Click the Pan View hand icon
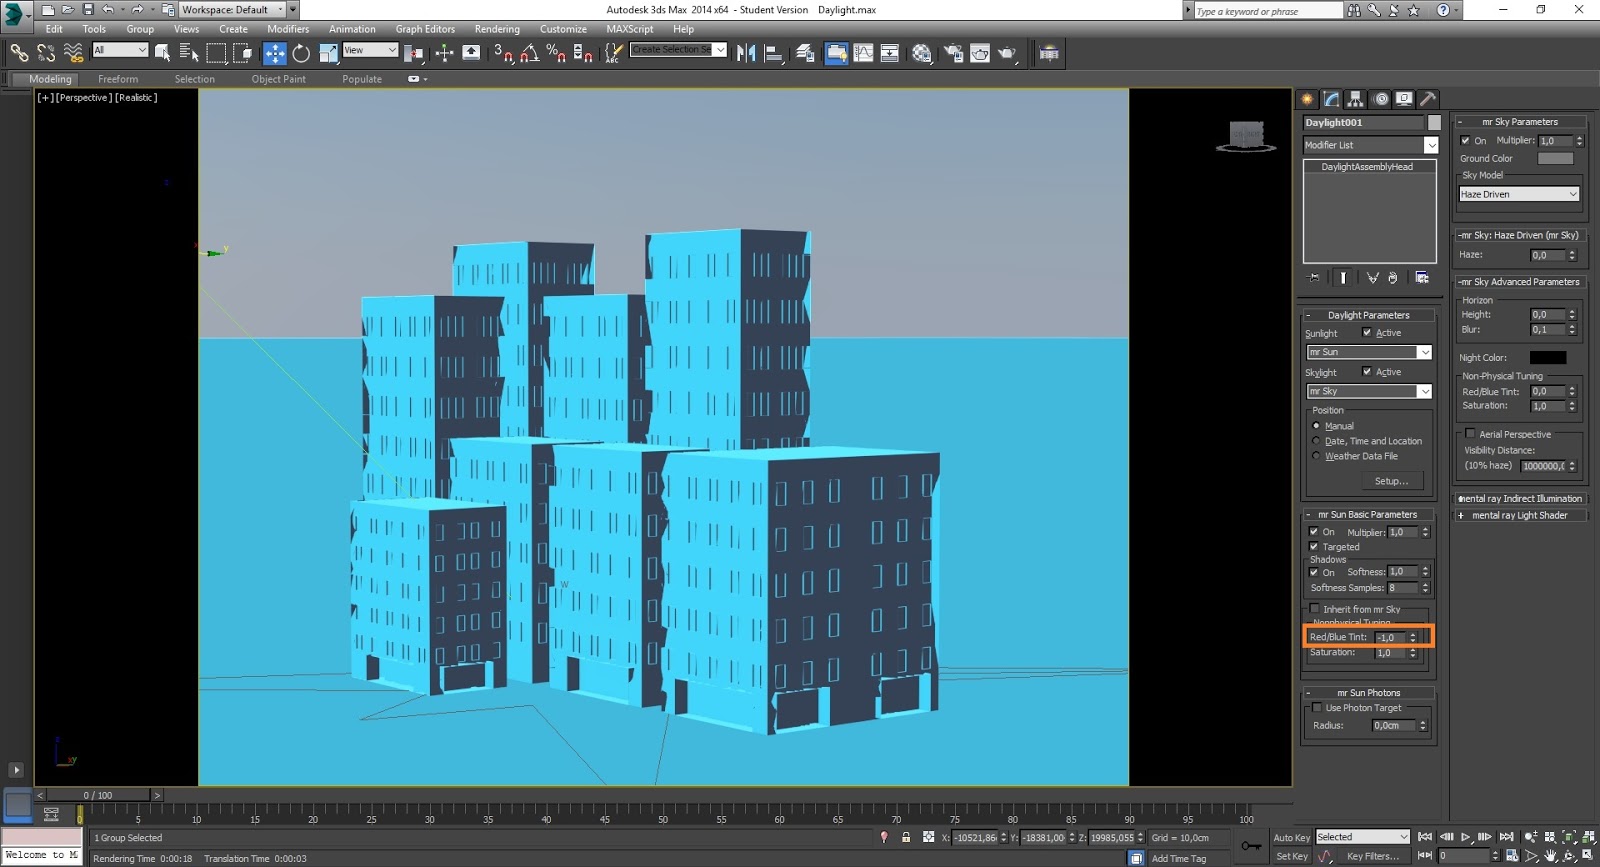The height and width of the screenshot is (867, 1600). [1550, 856]
